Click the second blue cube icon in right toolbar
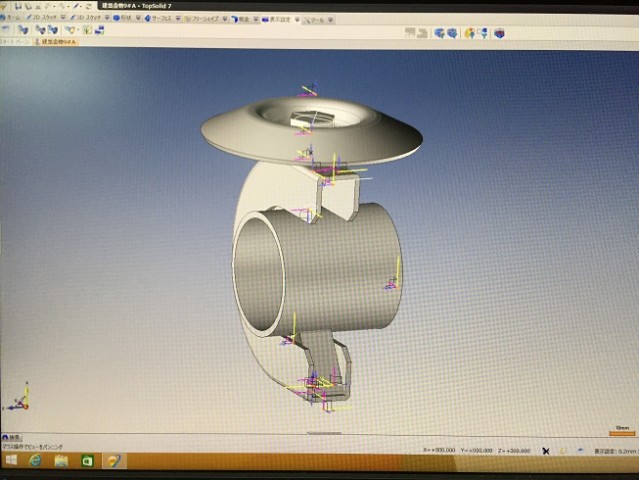This screenshot has width=639, height=480. pos(452,33)
